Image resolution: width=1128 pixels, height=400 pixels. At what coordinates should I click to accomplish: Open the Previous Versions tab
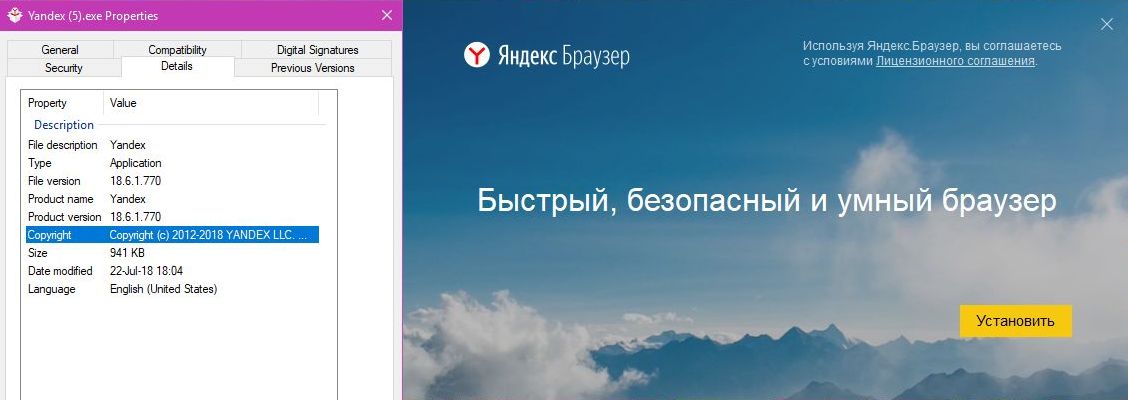(312, 68)
